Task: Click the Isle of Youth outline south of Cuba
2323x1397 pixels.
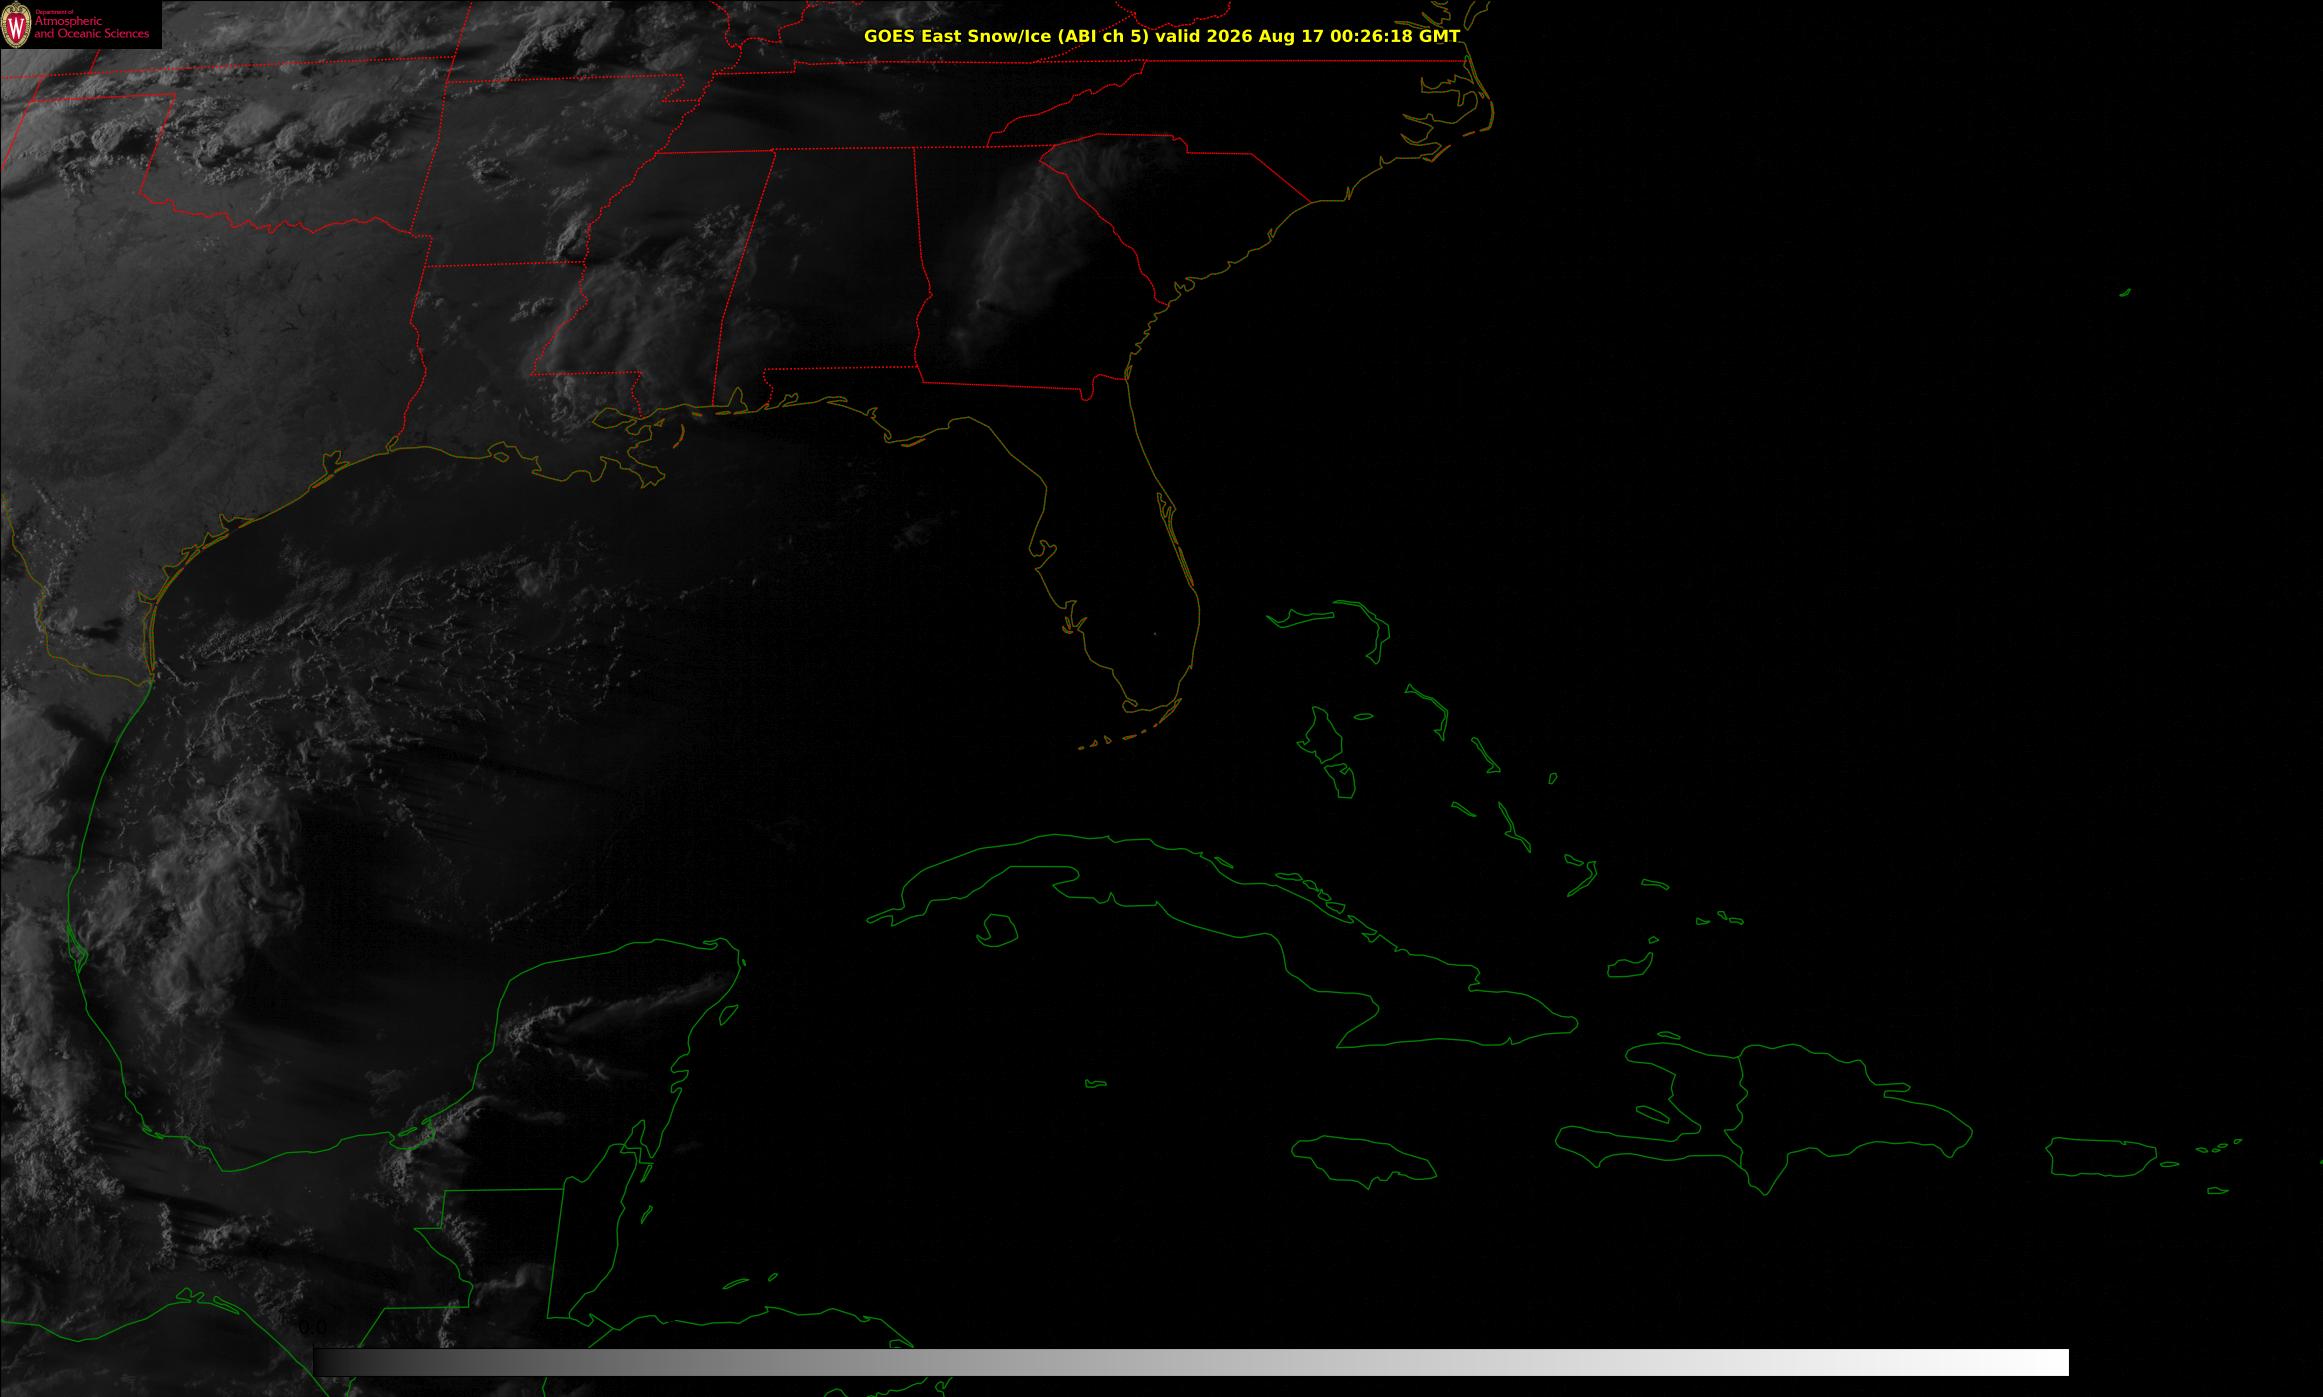Action: point(997,930)
